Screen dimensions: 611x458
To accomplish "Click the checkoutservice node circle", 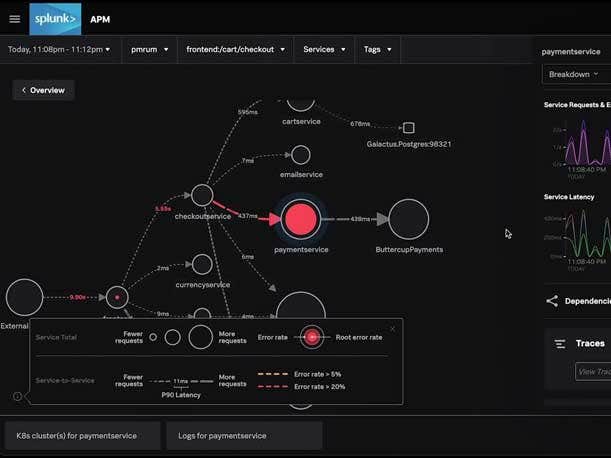I will click(x=202, y=195).
